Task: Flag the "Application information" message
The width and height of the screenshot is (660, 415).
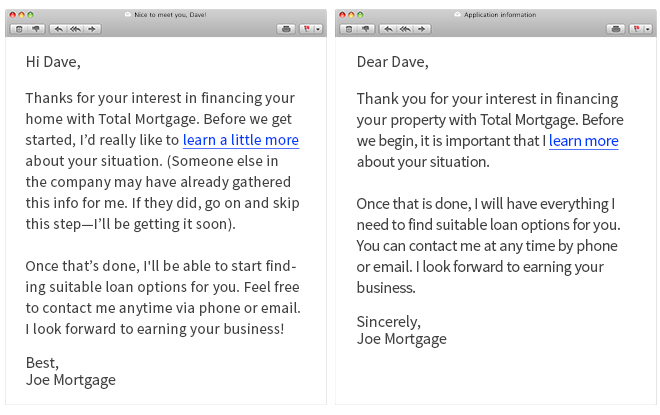Action: coord(636,29)
